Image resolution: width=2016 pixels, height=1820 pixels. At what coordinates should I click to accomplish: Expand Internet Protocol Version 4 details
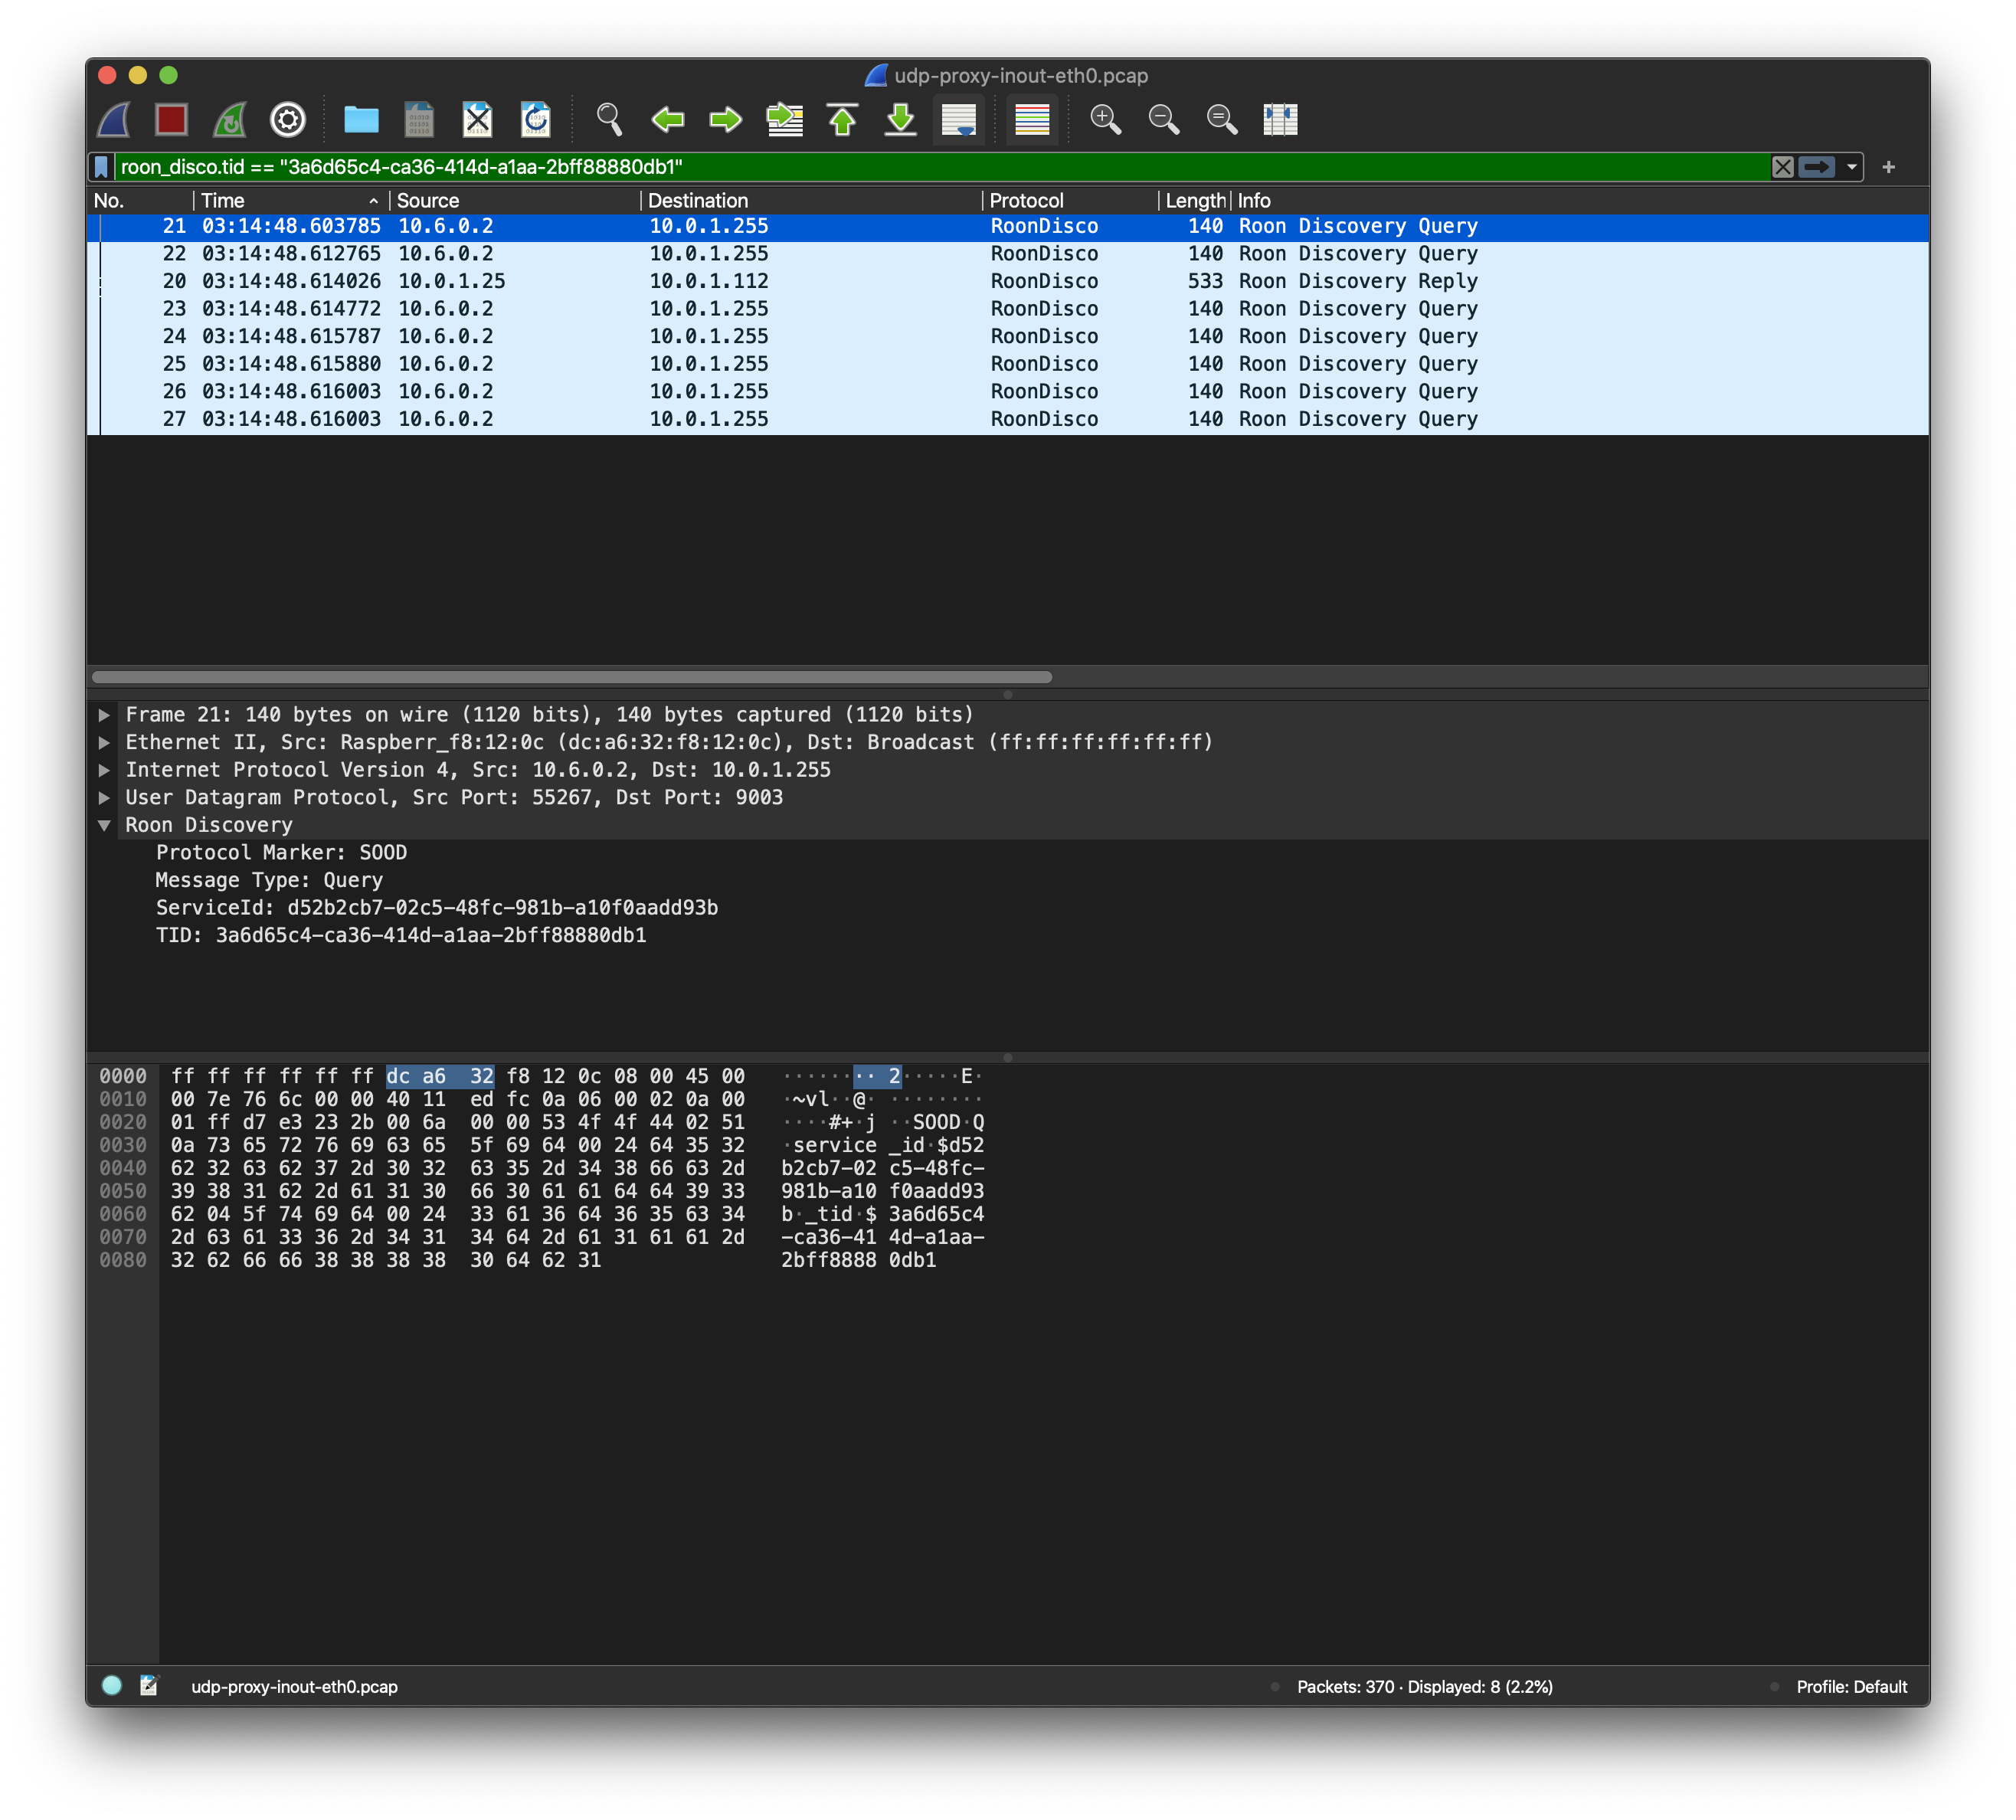pos(104,771)
